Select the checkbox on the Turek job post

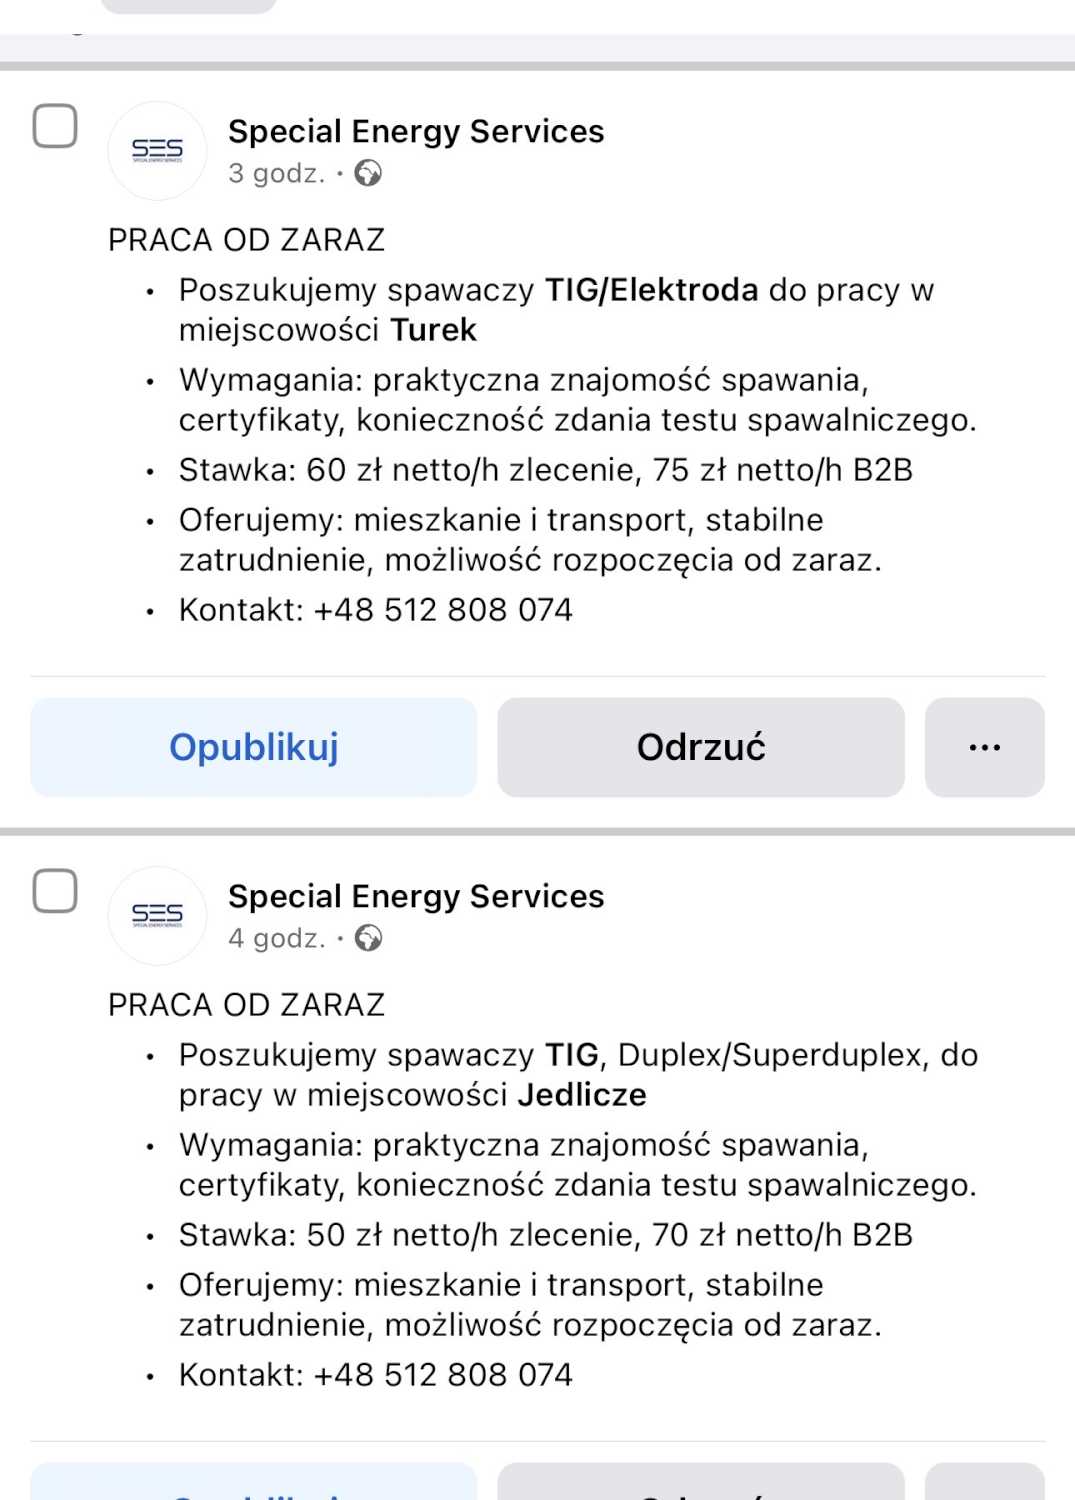pos(55,126)
